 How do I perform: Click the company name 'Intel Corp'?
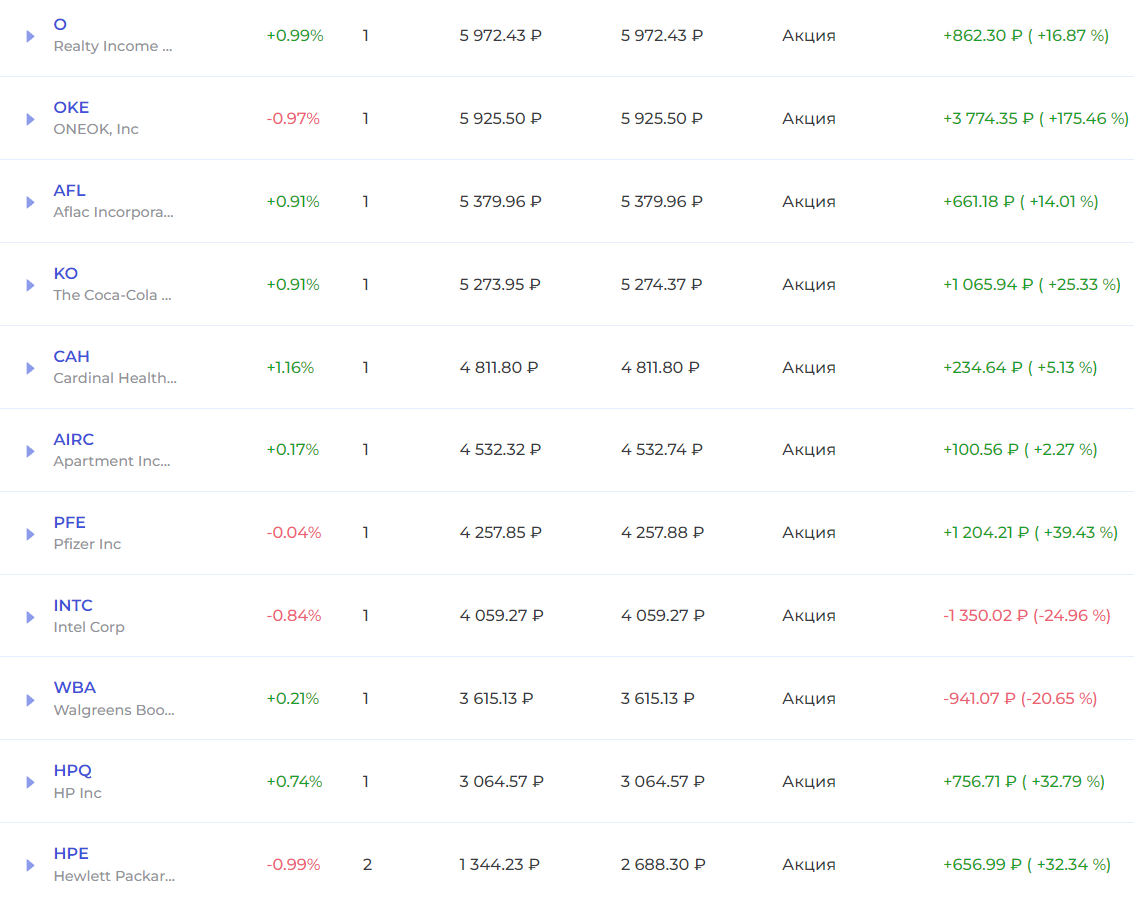pos(89,627)
